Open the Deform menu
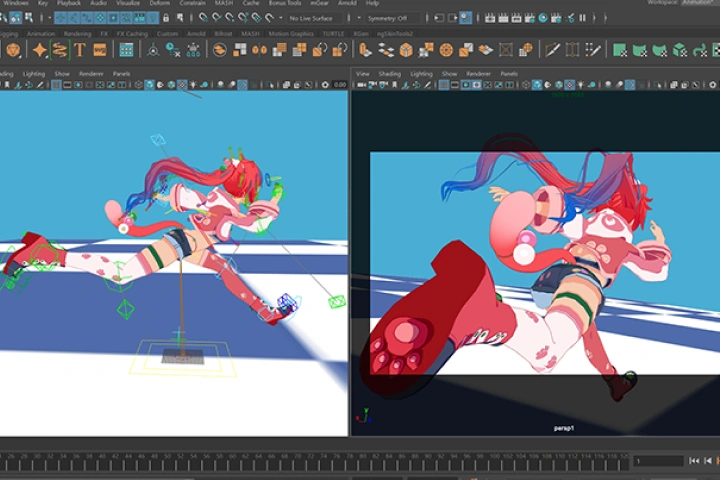The width and height of the screenshot is (720, 480). (x=159, y=3)
